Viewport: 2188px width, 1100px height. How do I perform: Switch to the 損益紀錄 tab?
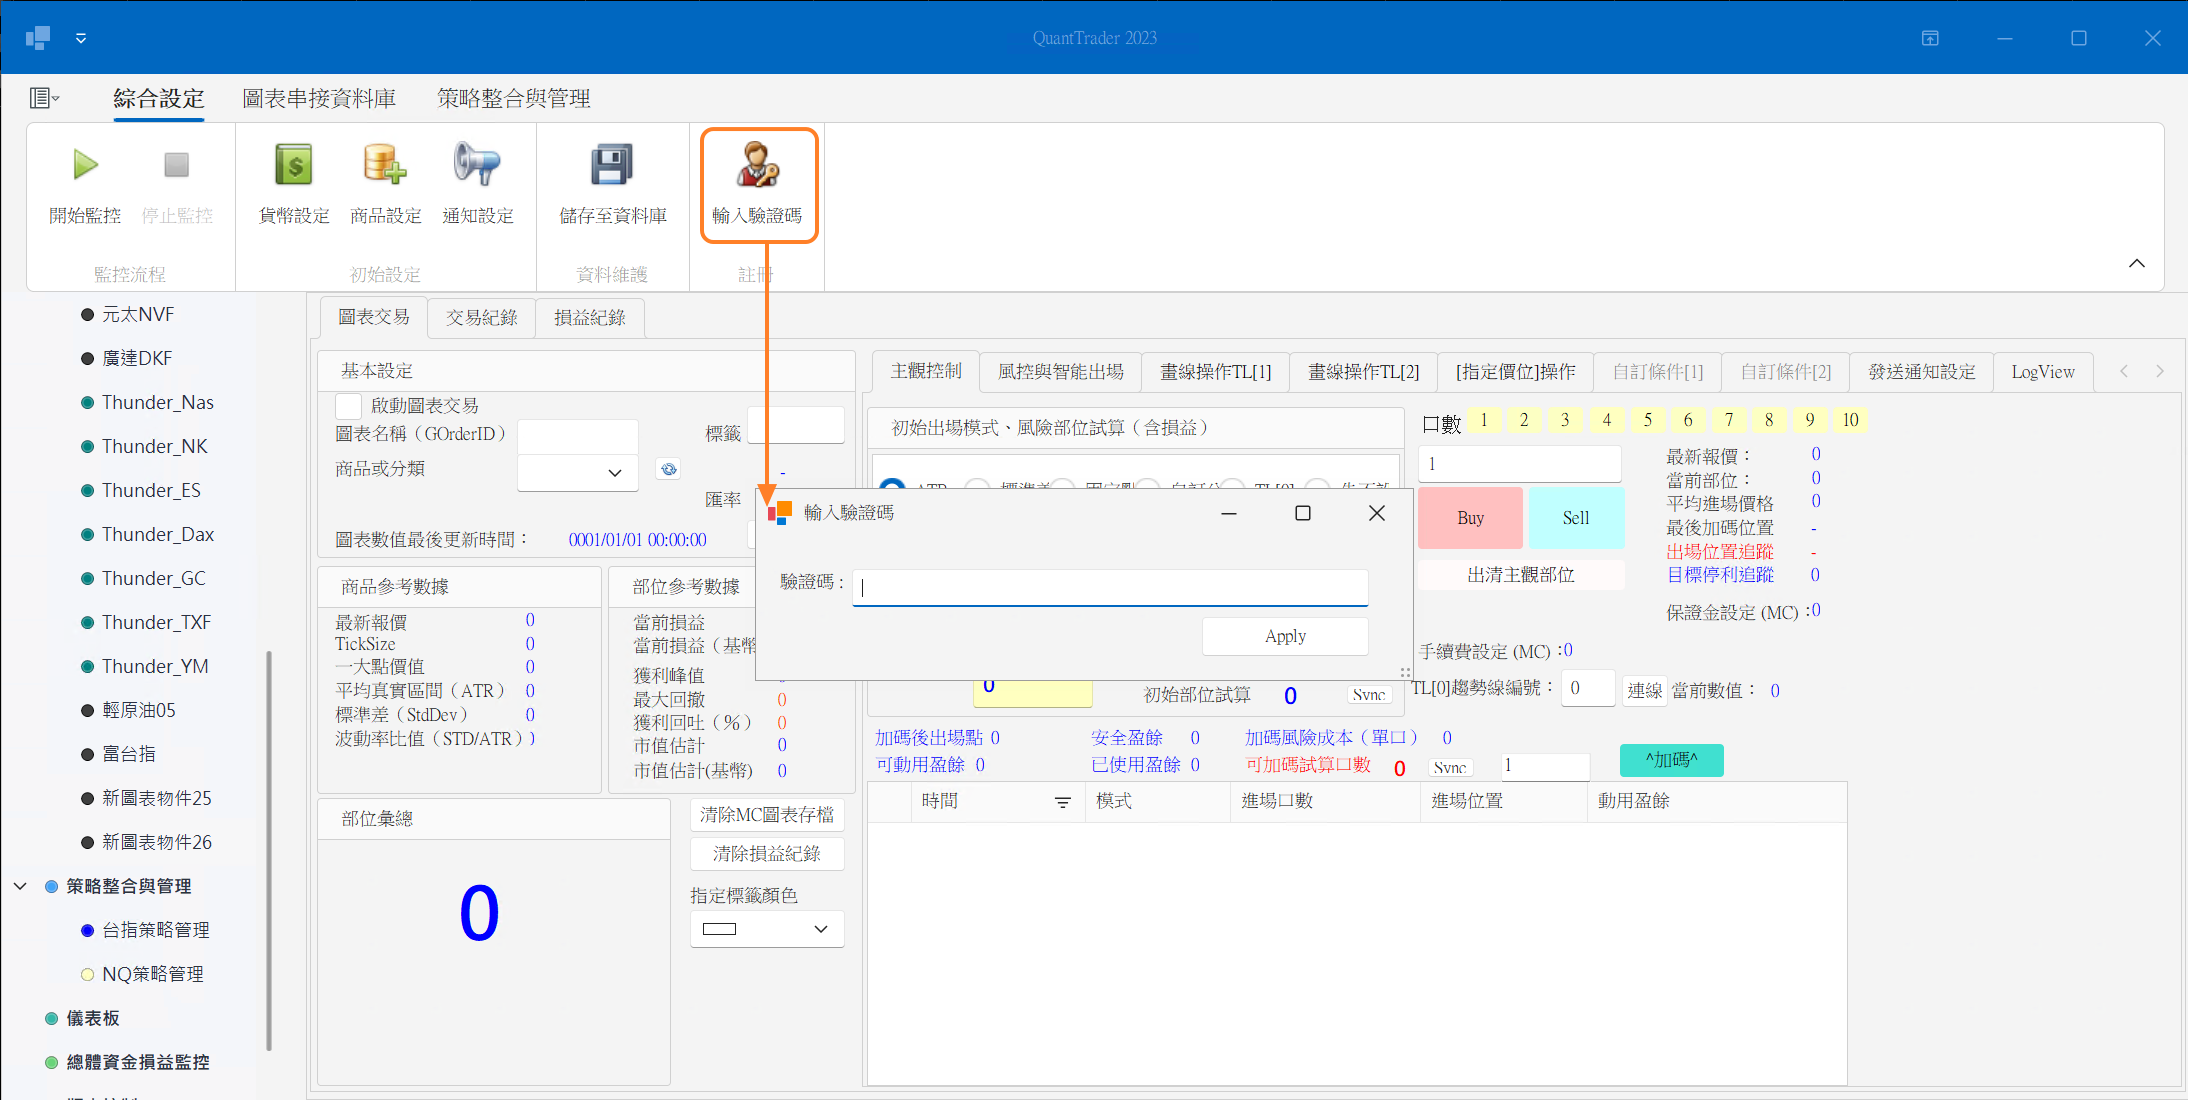click(x=589, y=317)
